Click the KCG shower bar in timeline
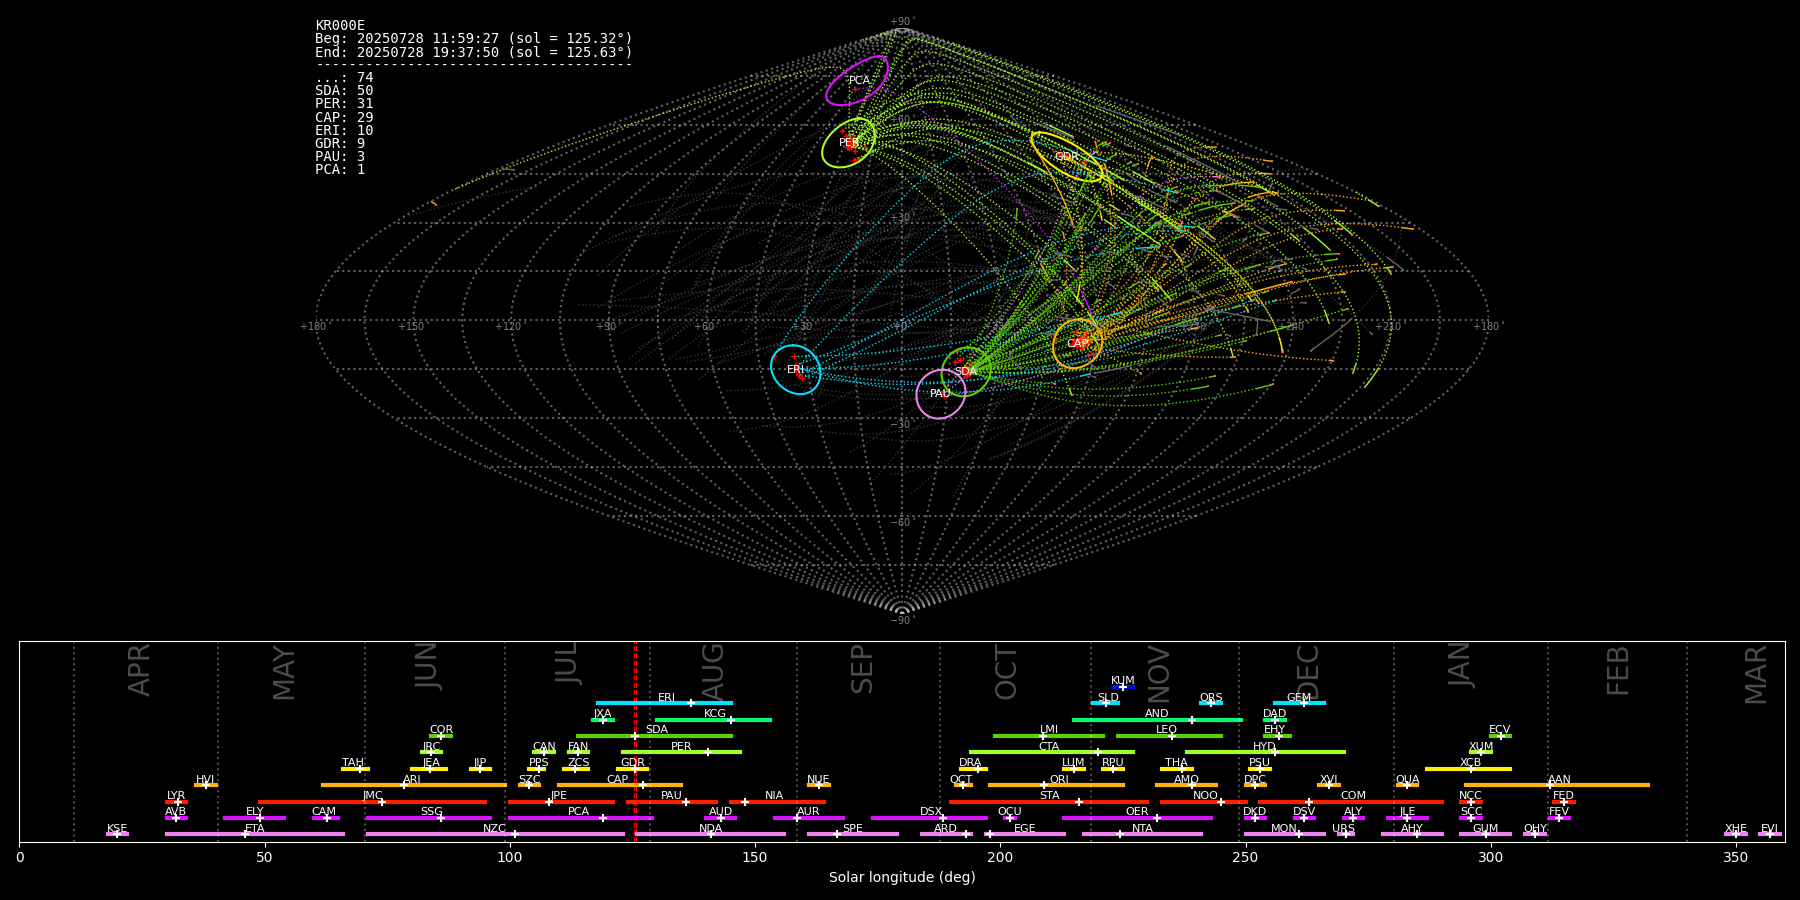The height and width of the screenshot is (900, 1800). 713,720
